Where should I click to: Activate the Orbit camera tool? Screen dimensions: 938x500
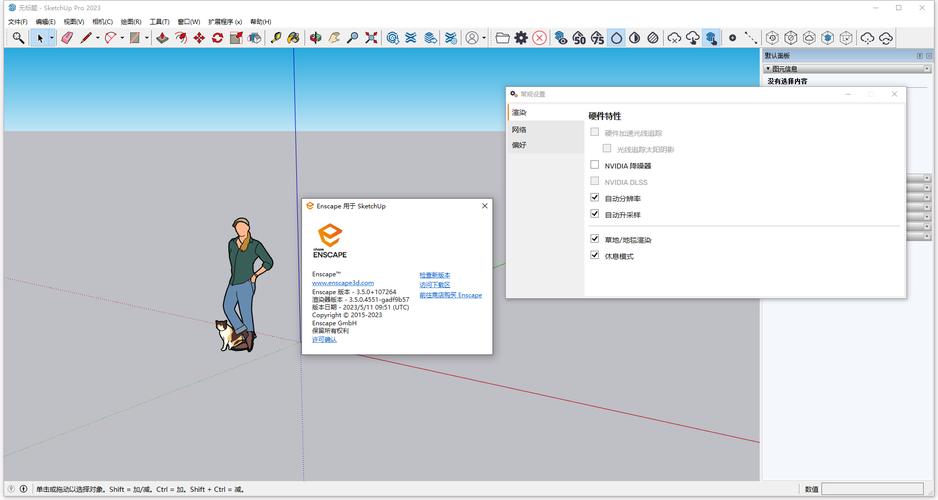pyautogui.click(x=316, y=38)
